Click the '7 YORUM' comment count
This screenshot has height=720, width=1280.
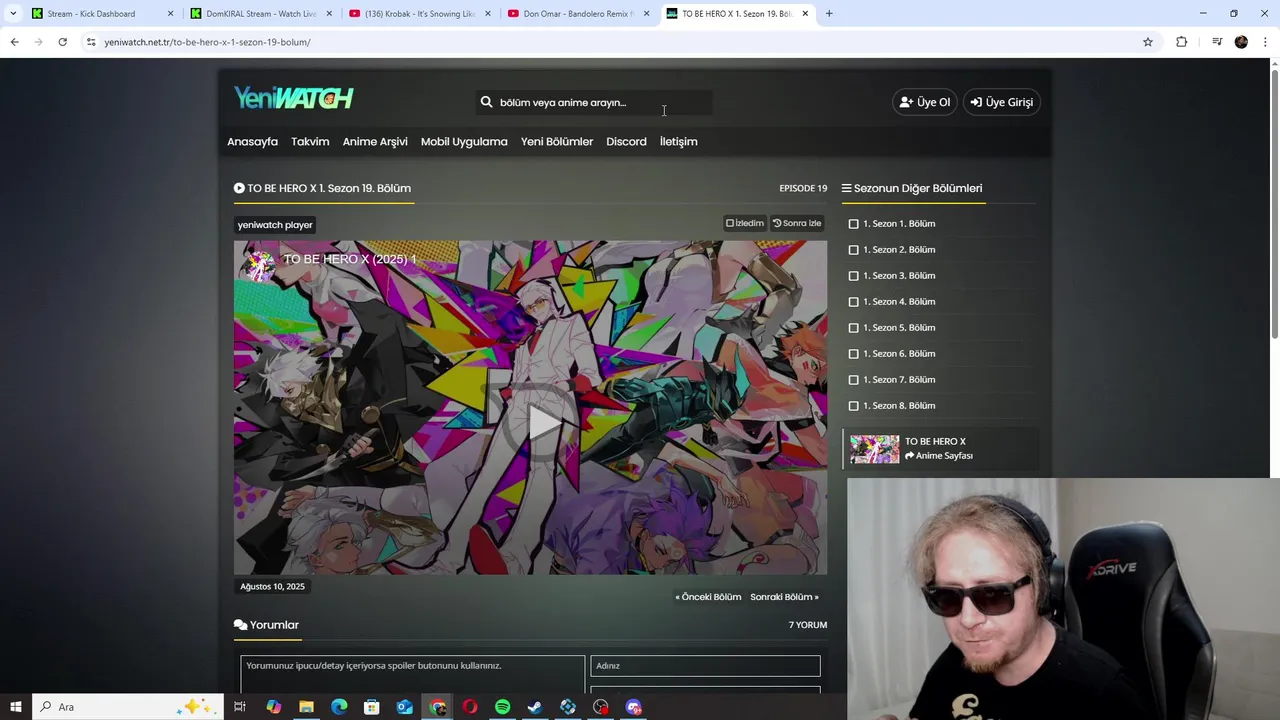(x=808, y=625)
